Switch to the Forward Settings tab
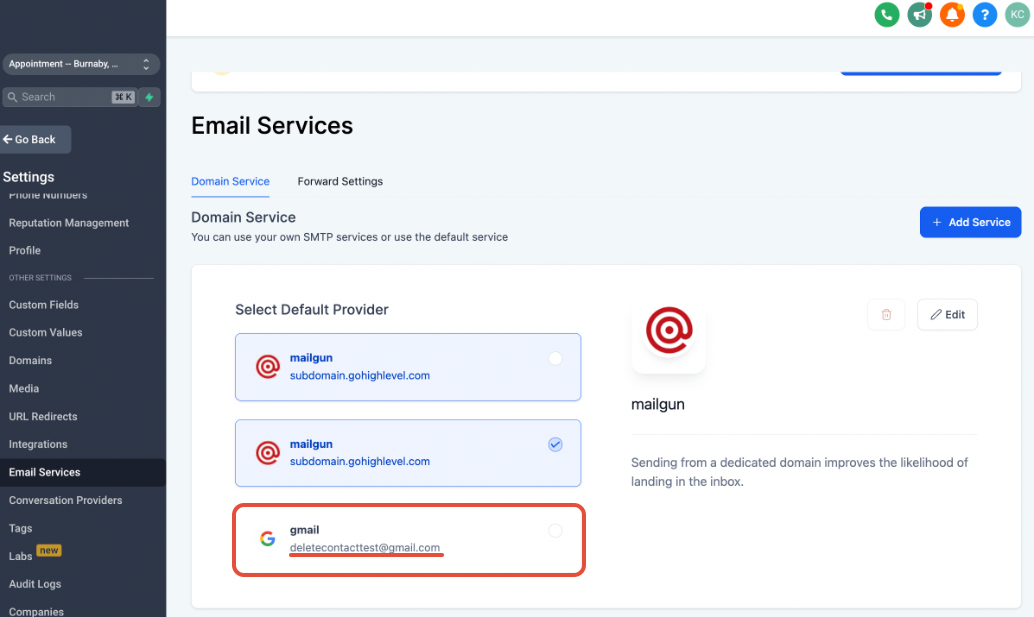The image size is (1034, 617). pyautogui.click(x=340, y=181)
